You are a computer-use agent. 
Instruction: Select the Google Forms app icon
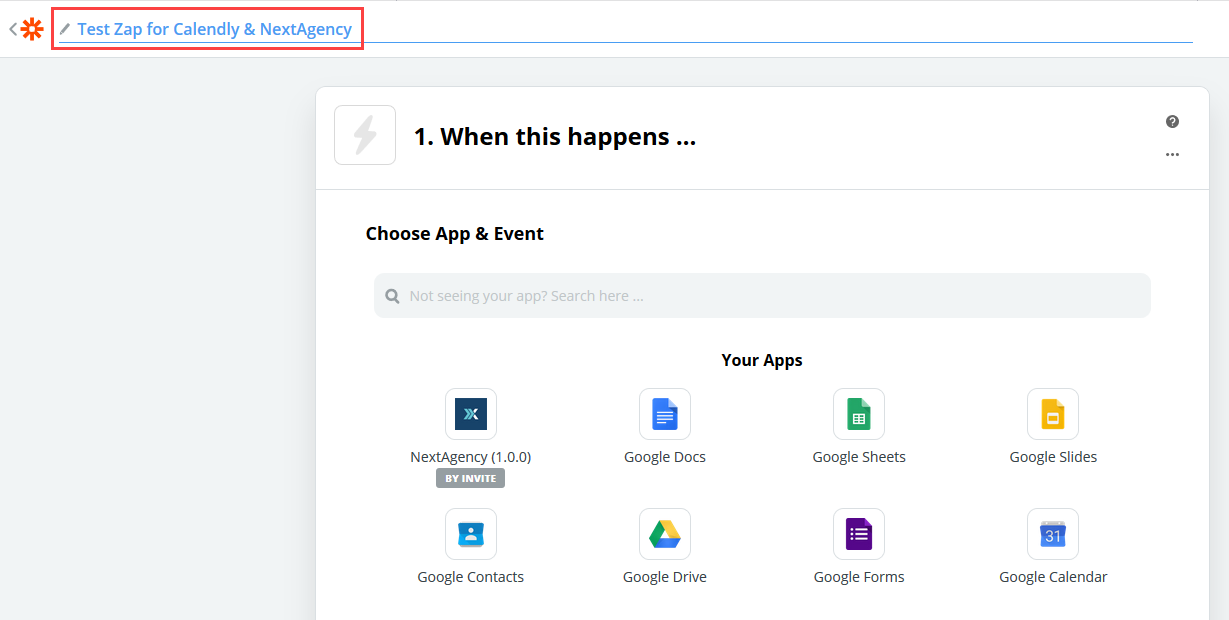point(859,534)
